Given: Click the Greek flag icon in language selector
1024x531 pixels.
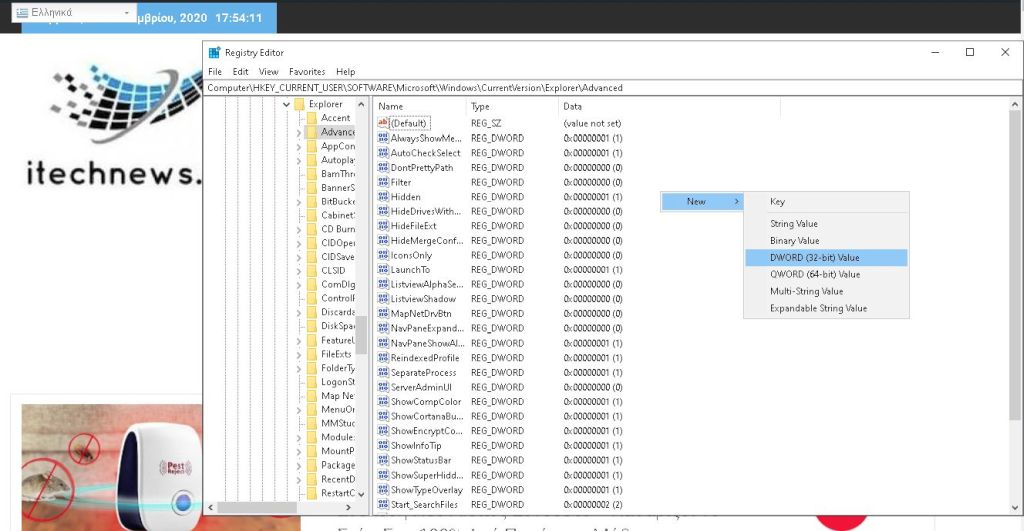Looking at the screenshot, I should [22, 12].
